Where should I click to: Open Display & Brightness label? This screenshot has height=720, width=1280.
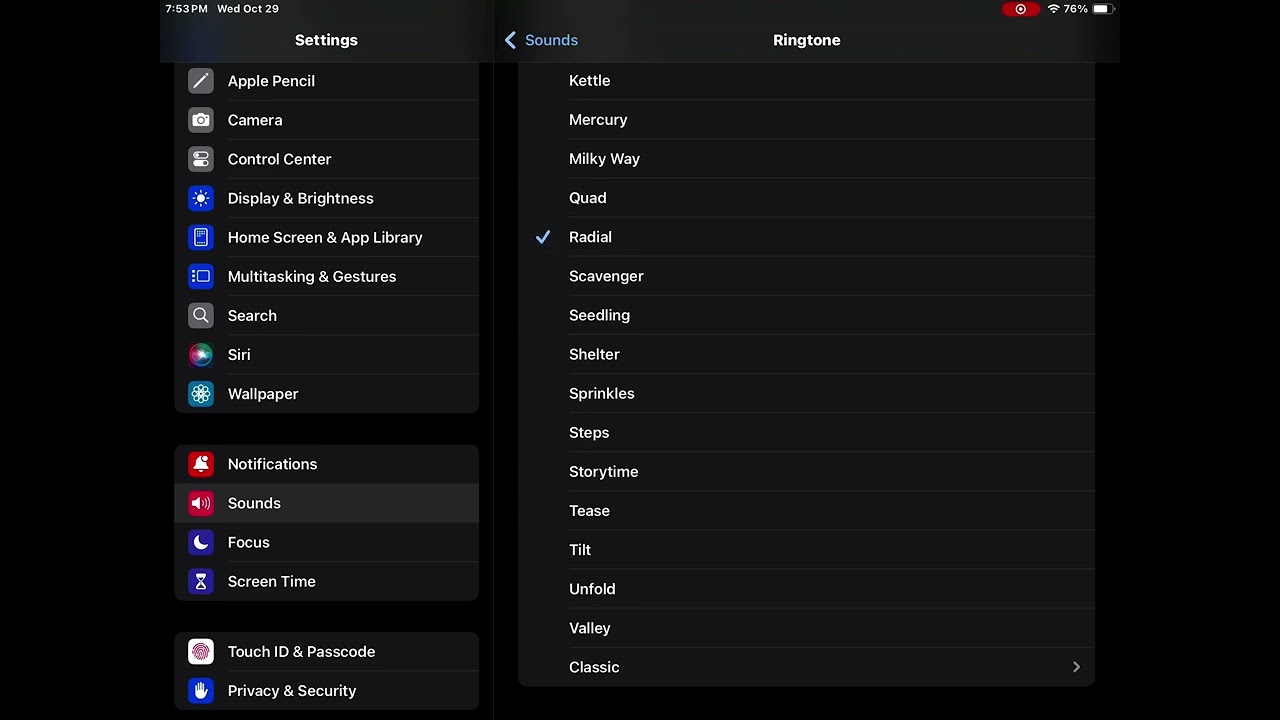click(300, 198)
